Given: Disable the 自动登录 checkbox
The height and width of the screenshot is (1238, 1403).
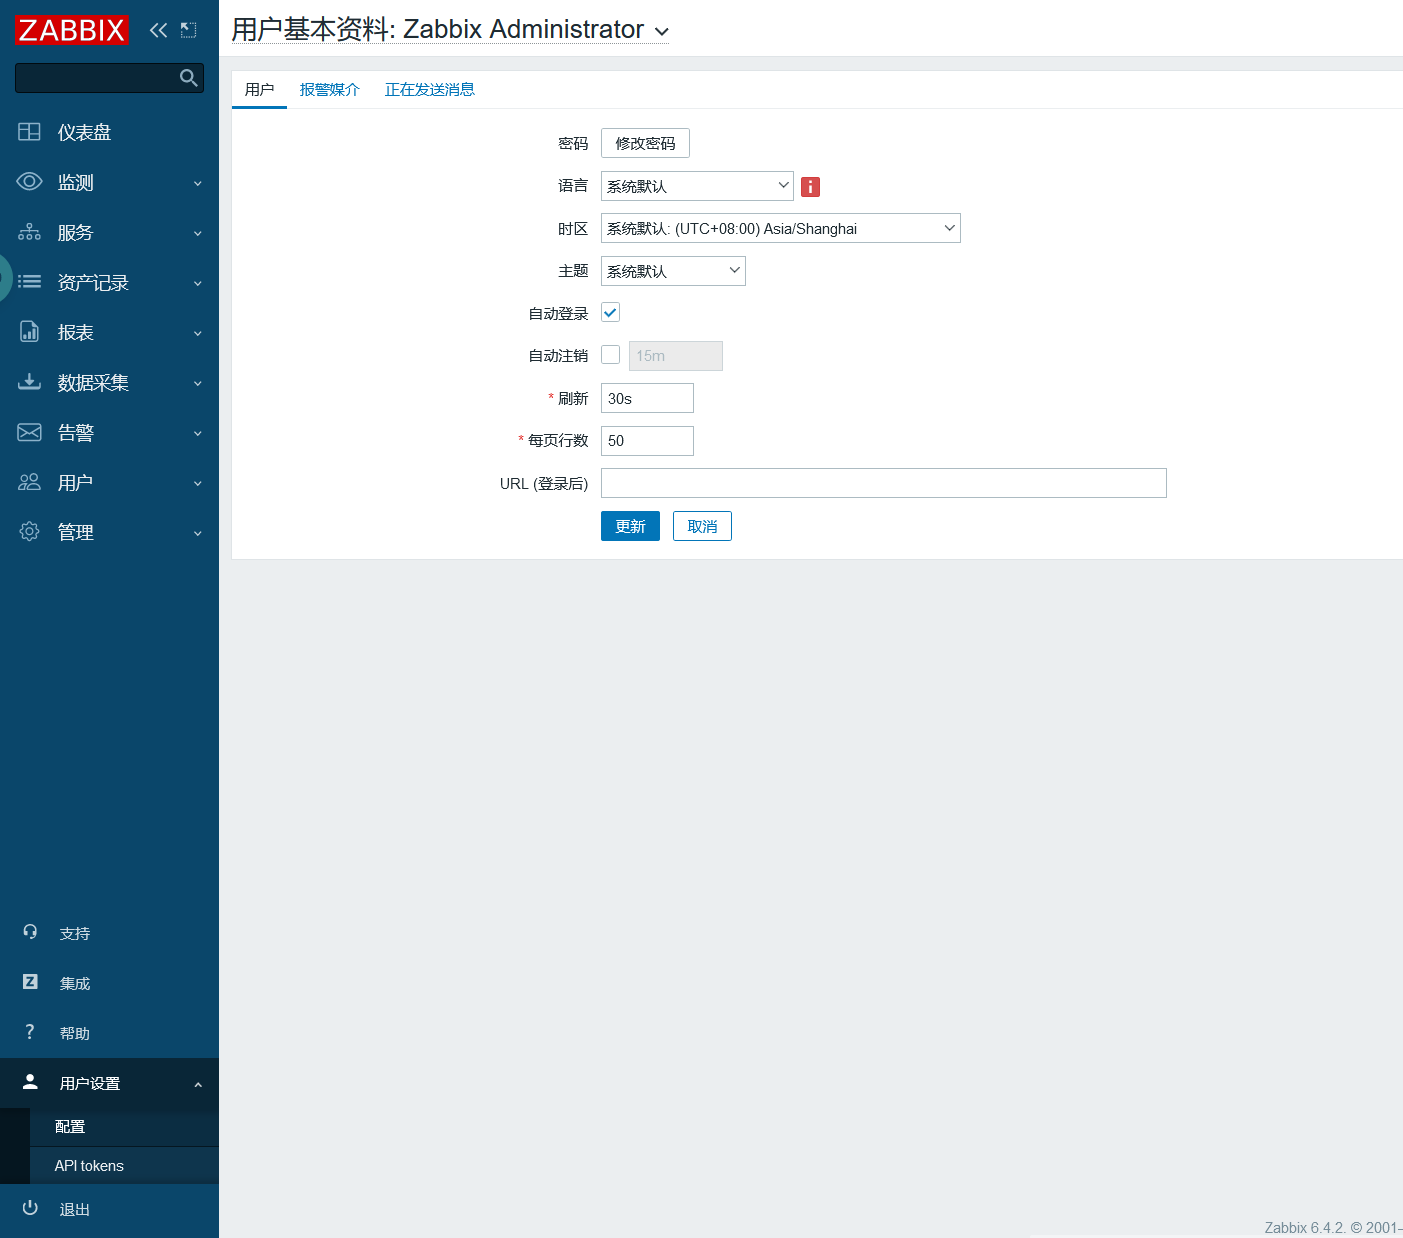Looking at the screenshot, I should pos(610,313).
